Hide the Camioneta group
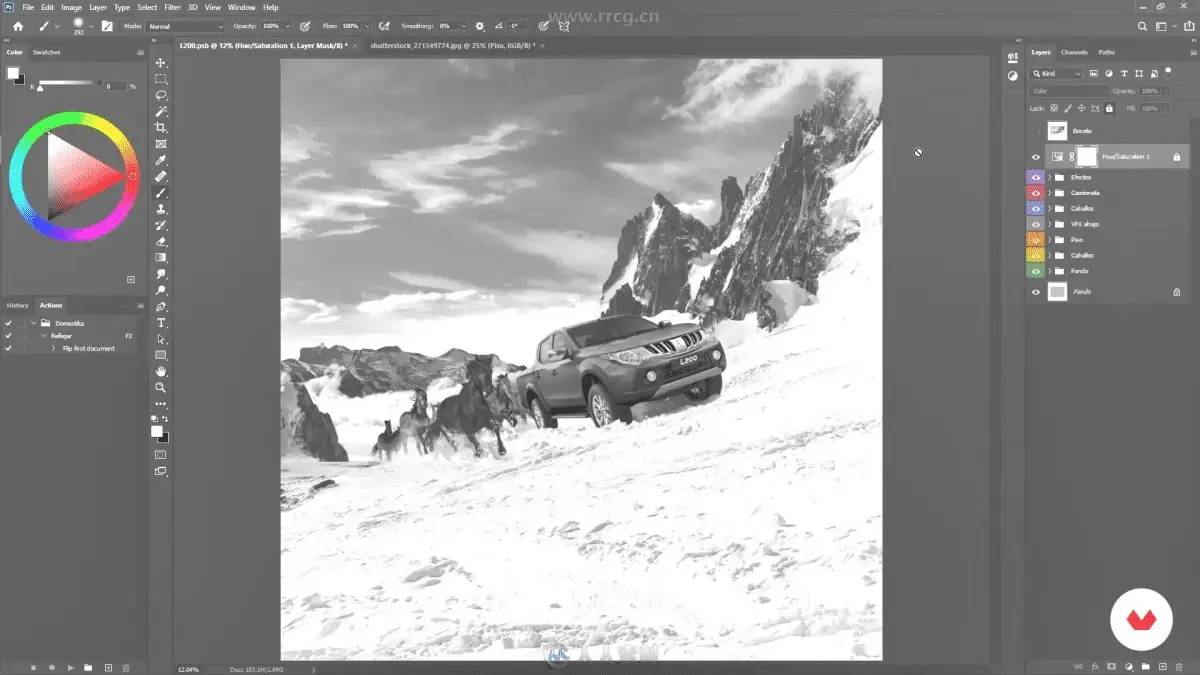 [x=1035, y=192]
